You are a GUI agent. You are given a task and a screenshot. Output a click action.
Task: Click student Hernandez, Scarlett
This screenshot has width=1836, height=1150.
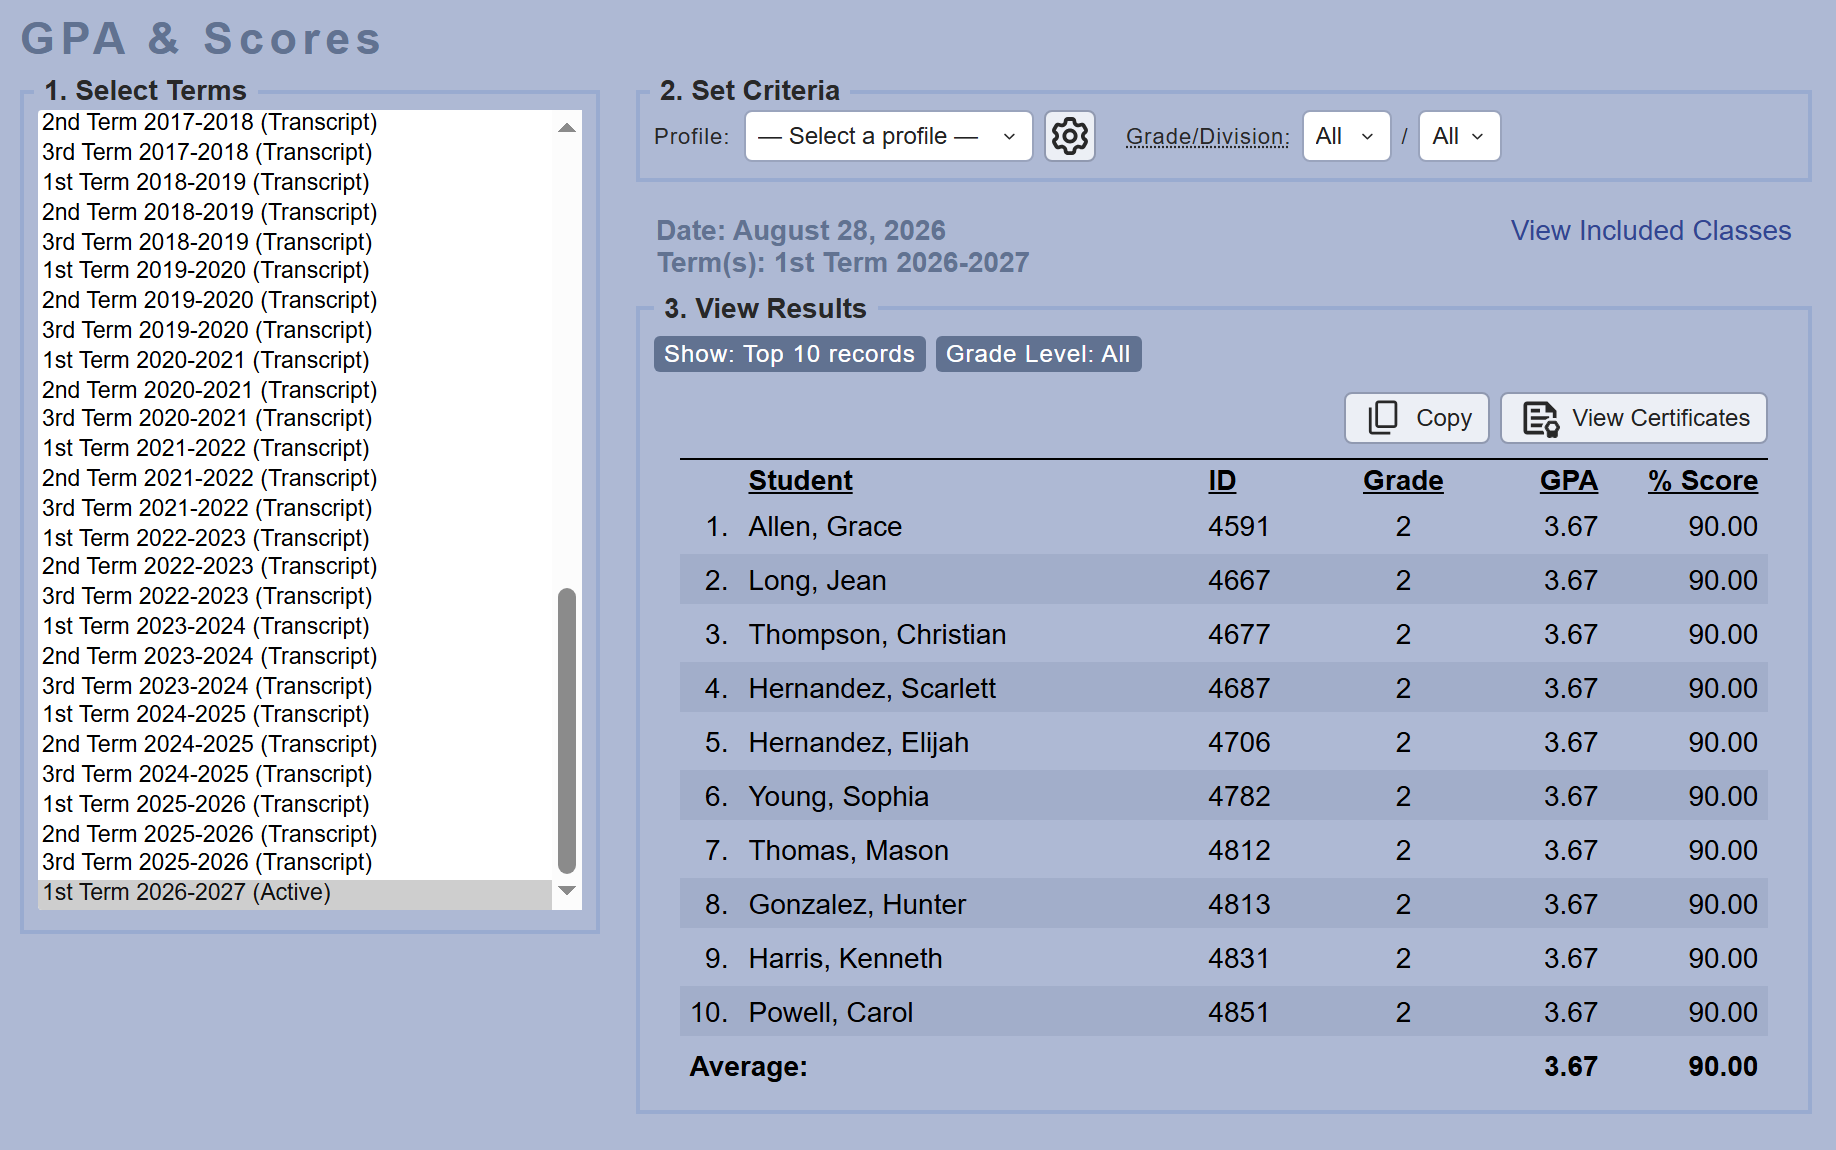pos(872,689)
